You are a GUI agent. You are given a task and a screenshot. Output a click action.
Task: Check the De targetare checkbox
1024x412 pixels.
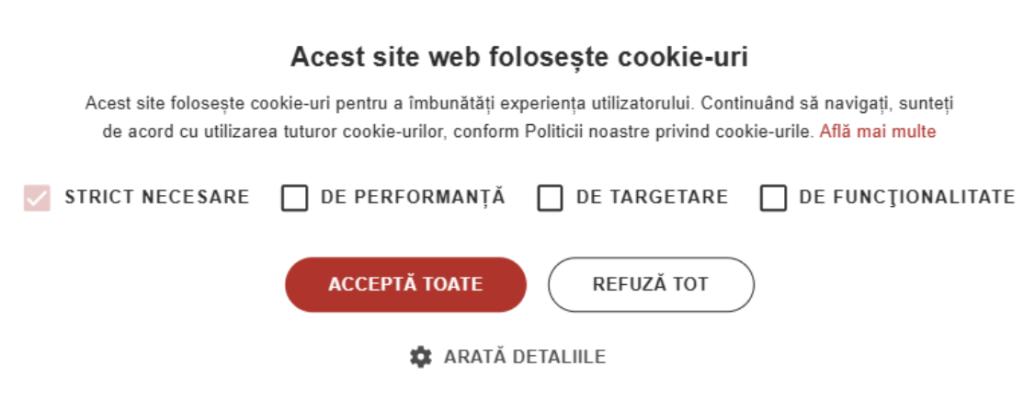point(550,198)
